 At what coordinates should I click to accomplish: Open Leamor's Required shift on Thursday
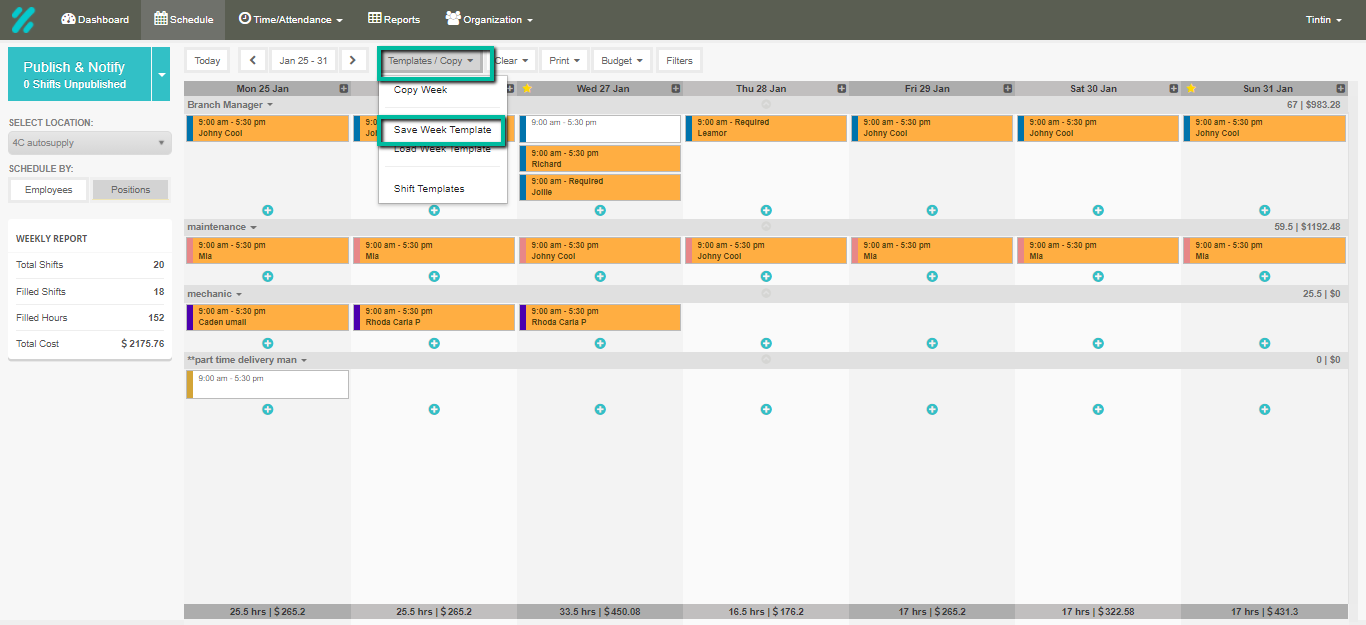[x=766, y=128]
